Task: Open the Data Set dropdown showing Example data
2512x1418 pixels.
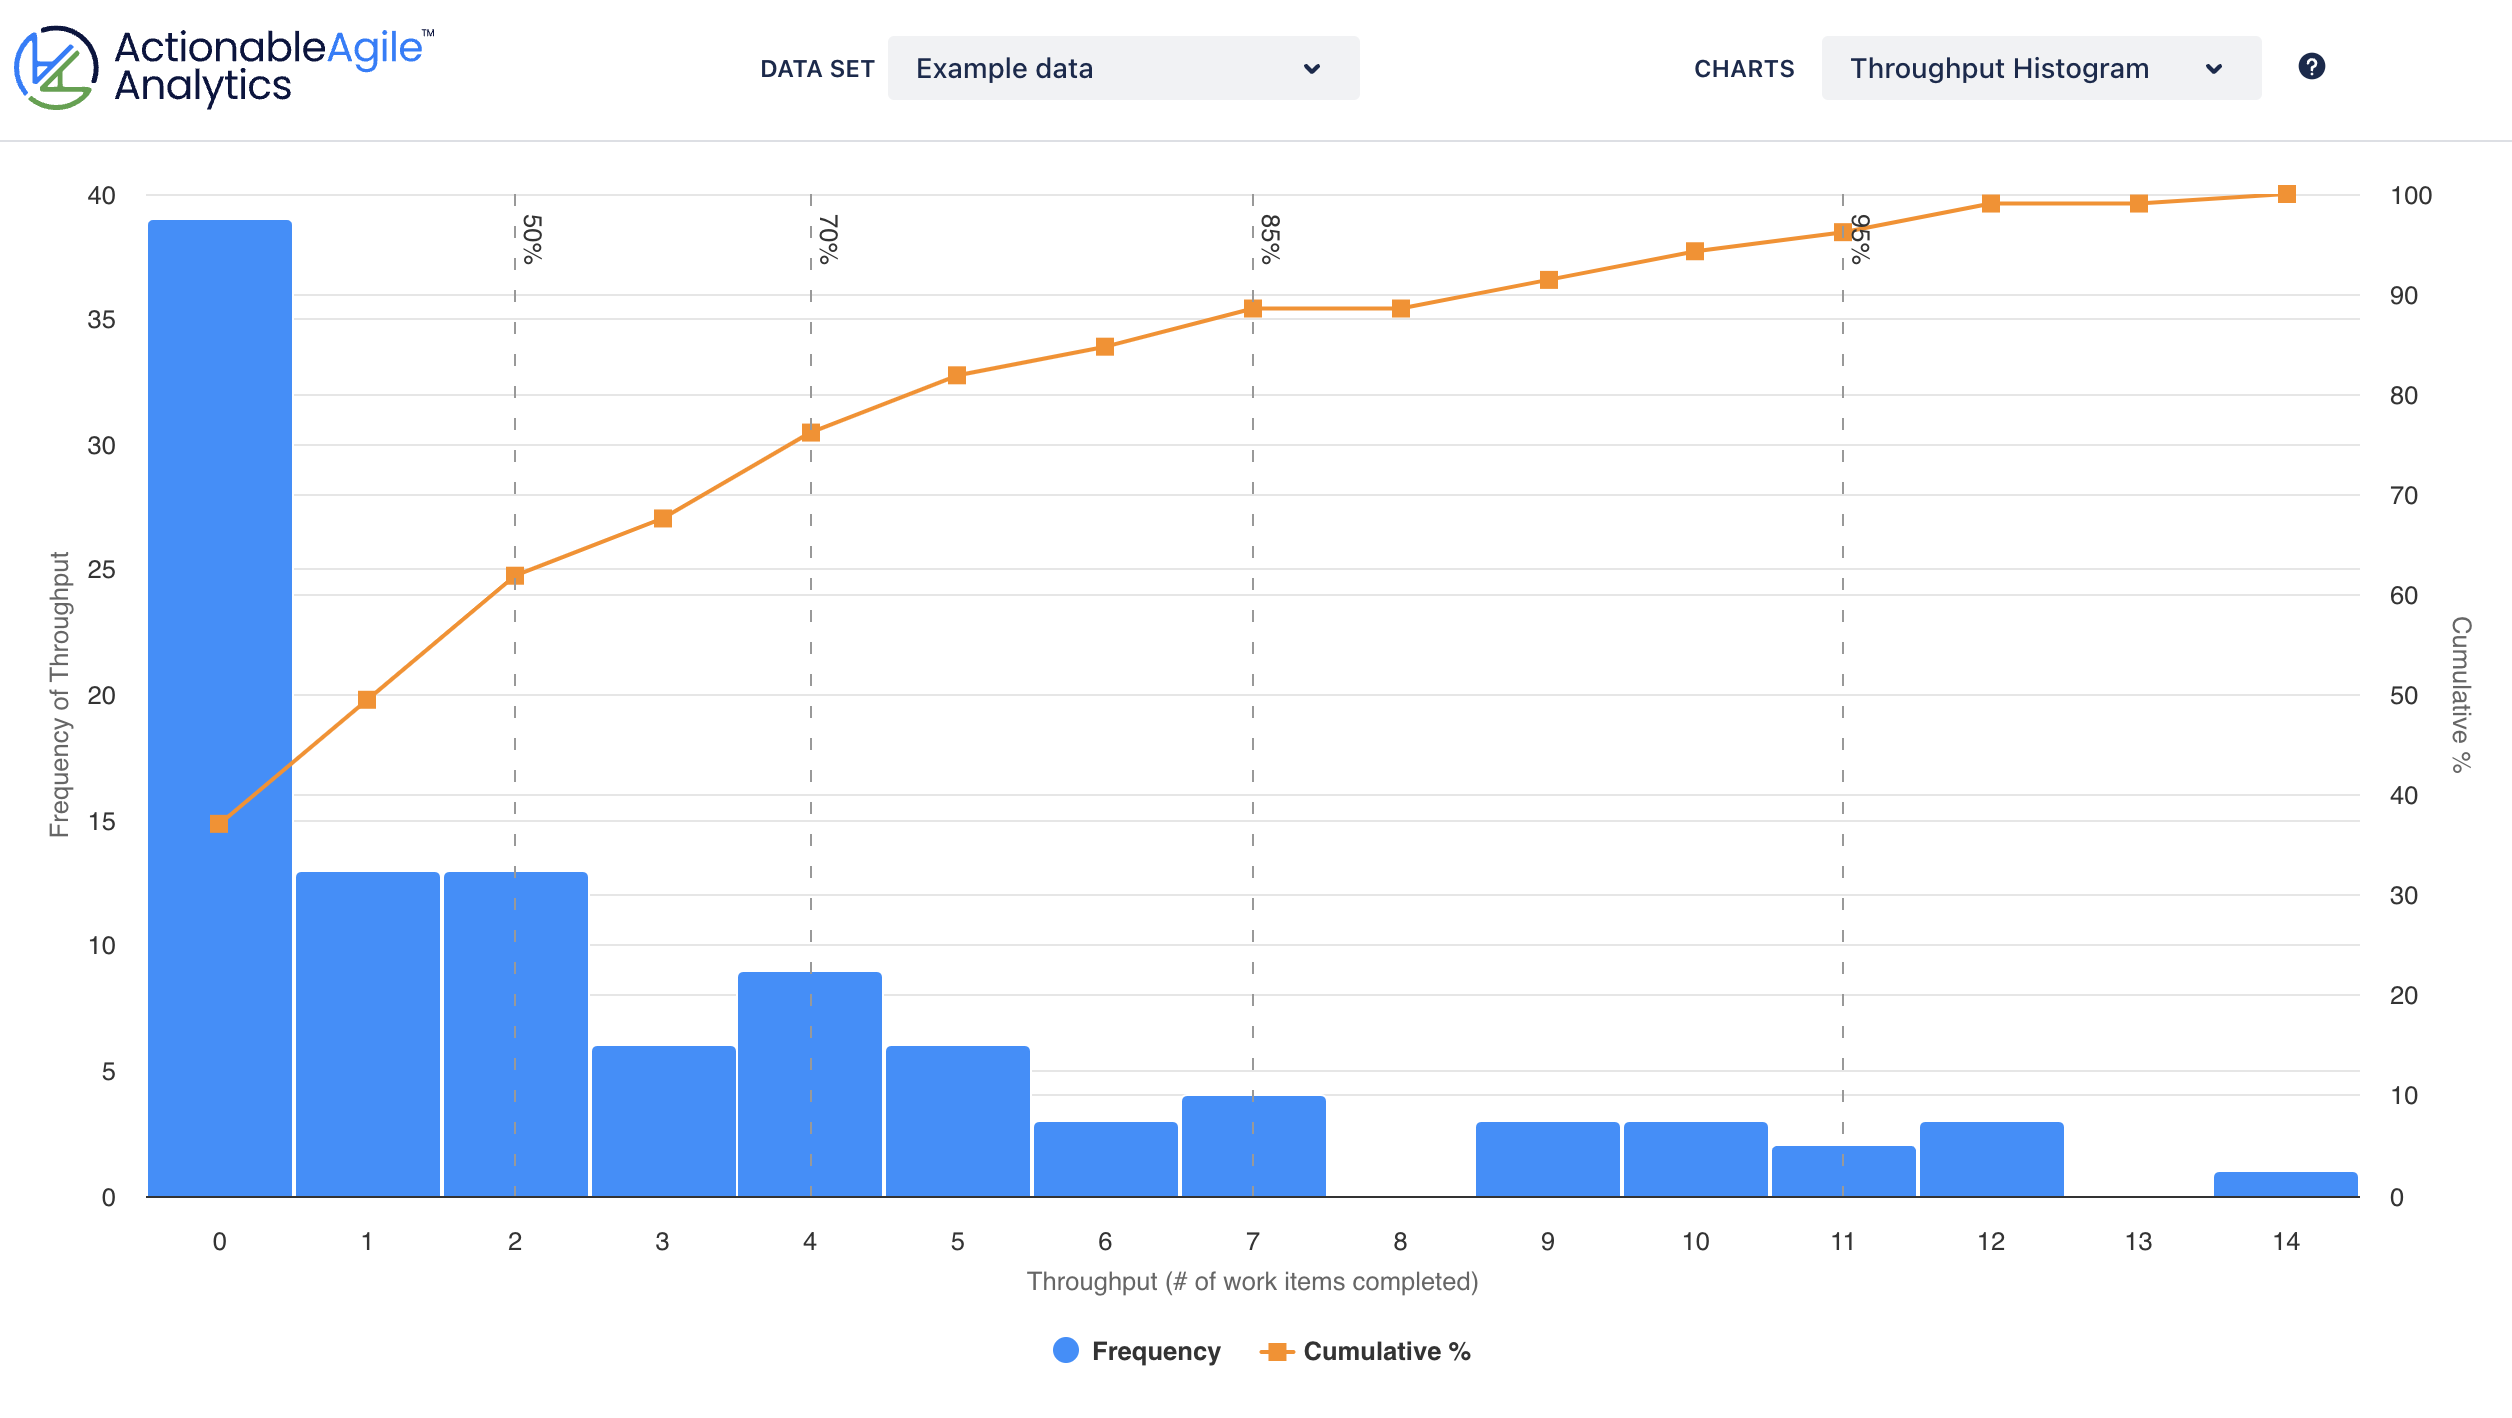Action: [x=1122, y=68]
